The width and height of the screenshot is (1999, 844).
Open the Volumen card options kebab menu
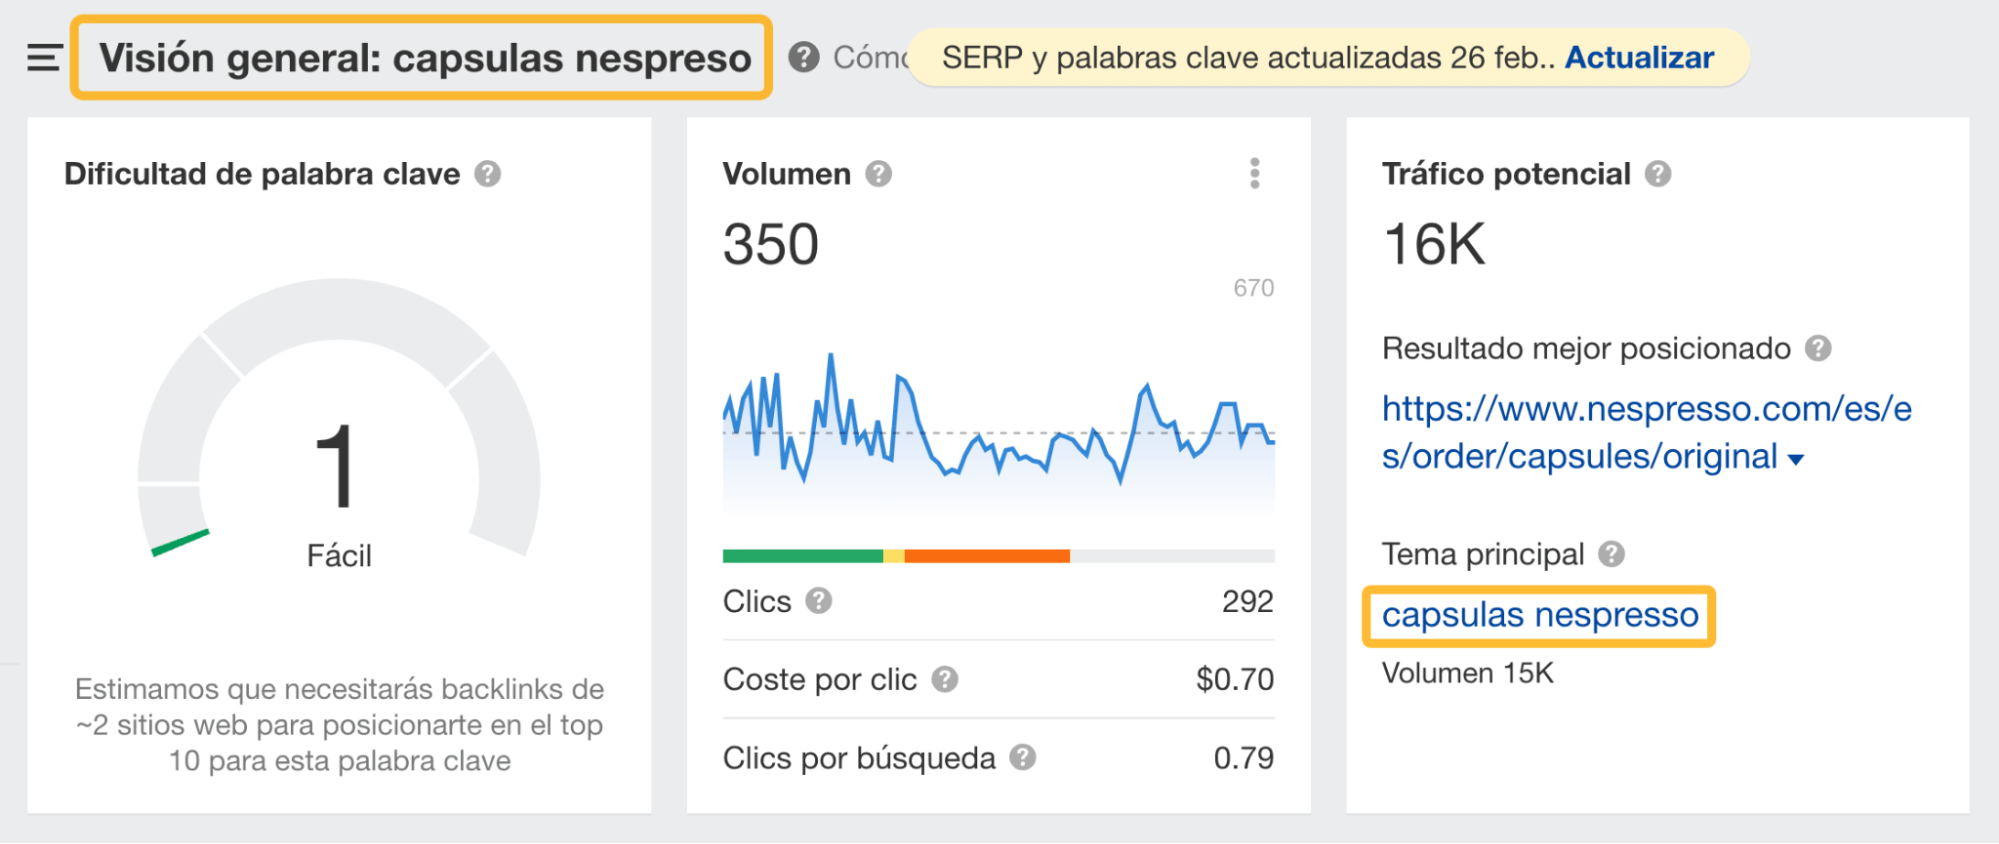tap(1256, 172)
